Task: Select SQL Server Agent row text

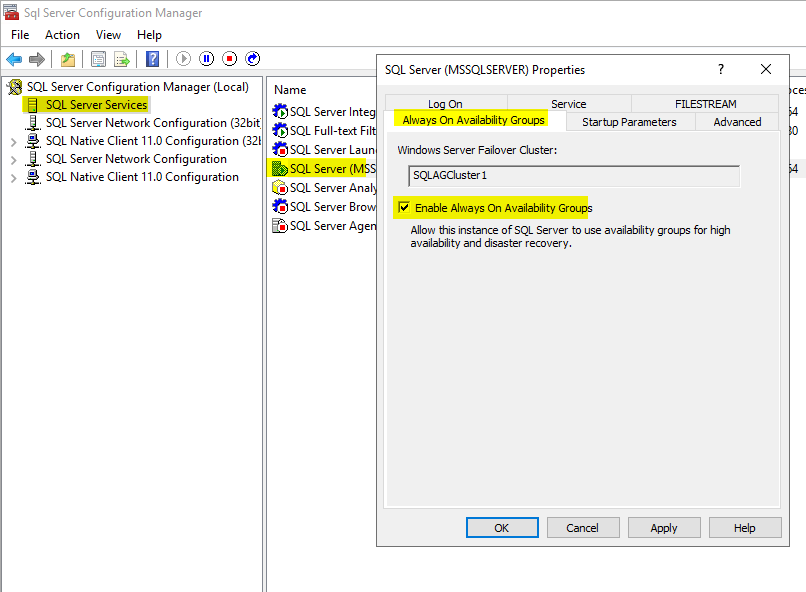Action: point(333,226)
